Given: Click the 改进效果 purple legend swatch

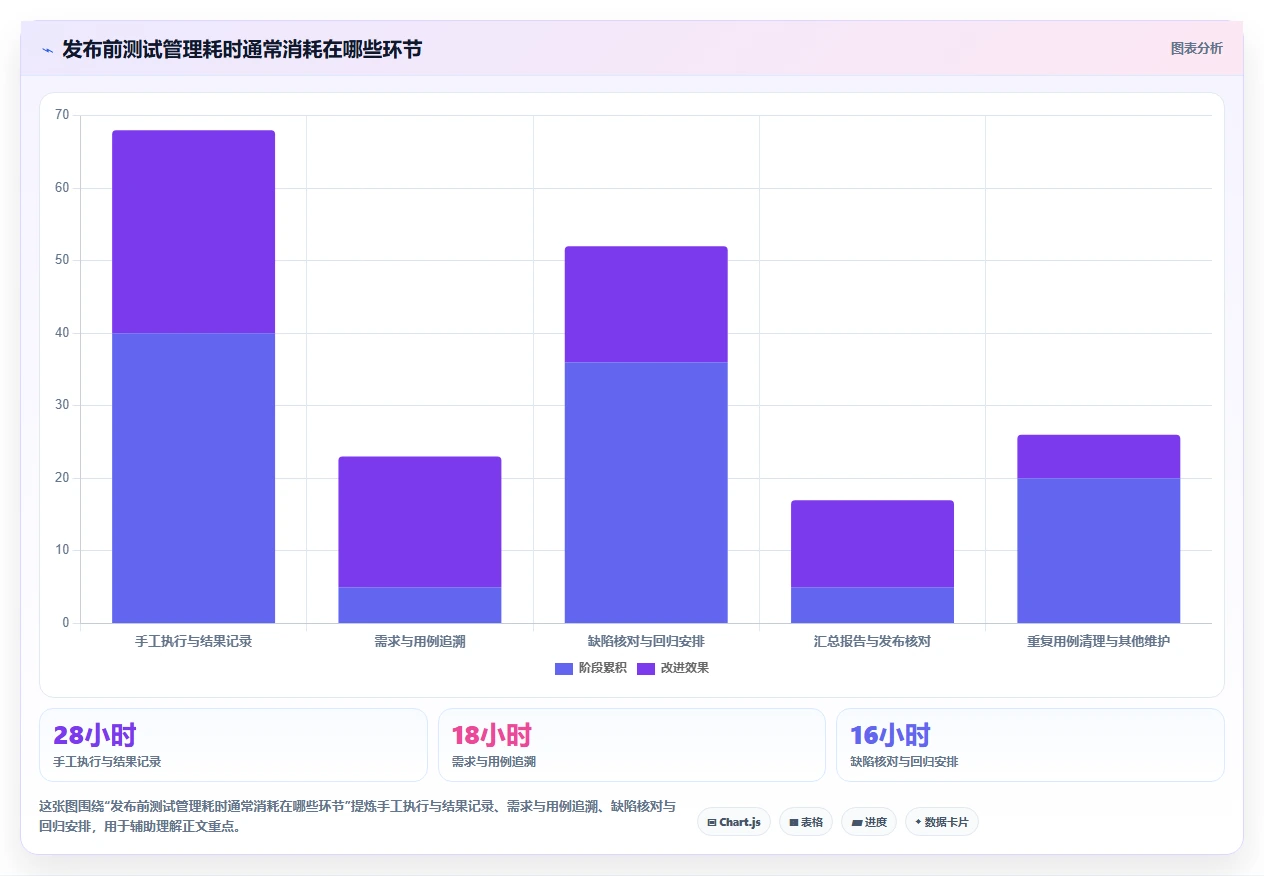Looking at the screenshot, I should tap(646, 668).
